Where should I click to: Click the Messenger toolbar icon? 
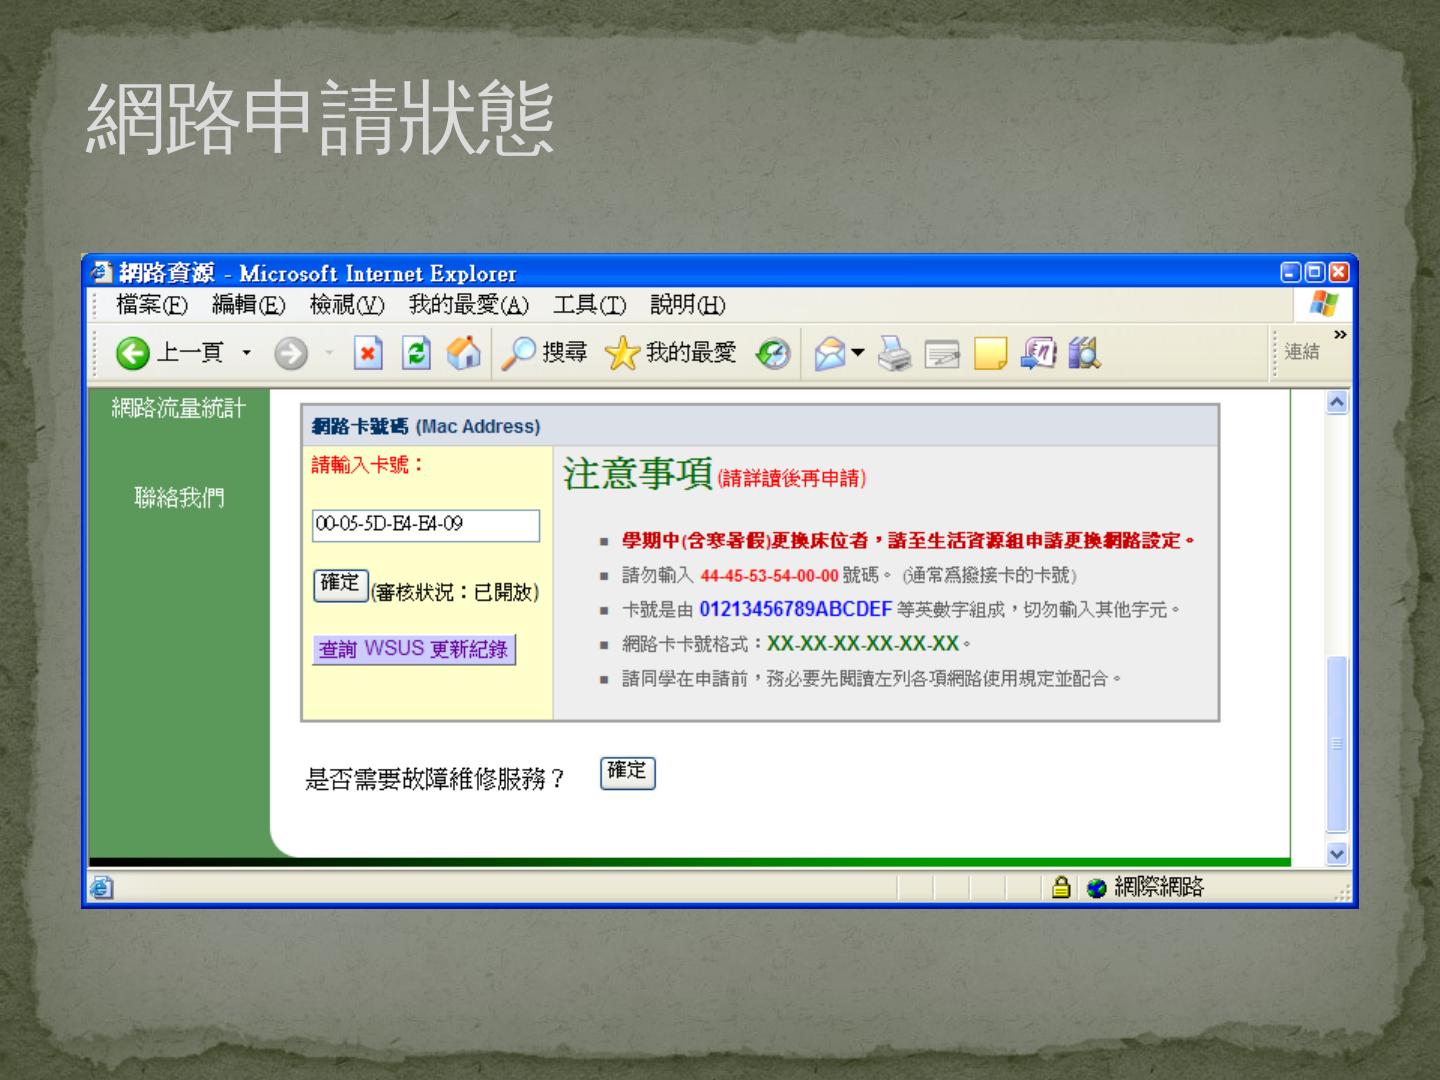point(1038,353)
